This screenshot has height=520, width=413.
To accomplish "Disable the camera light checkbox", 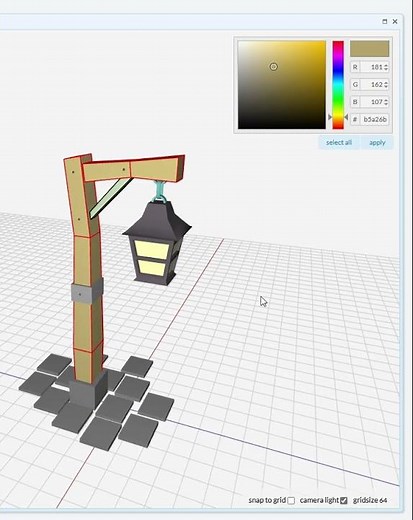I will [344, 501].
